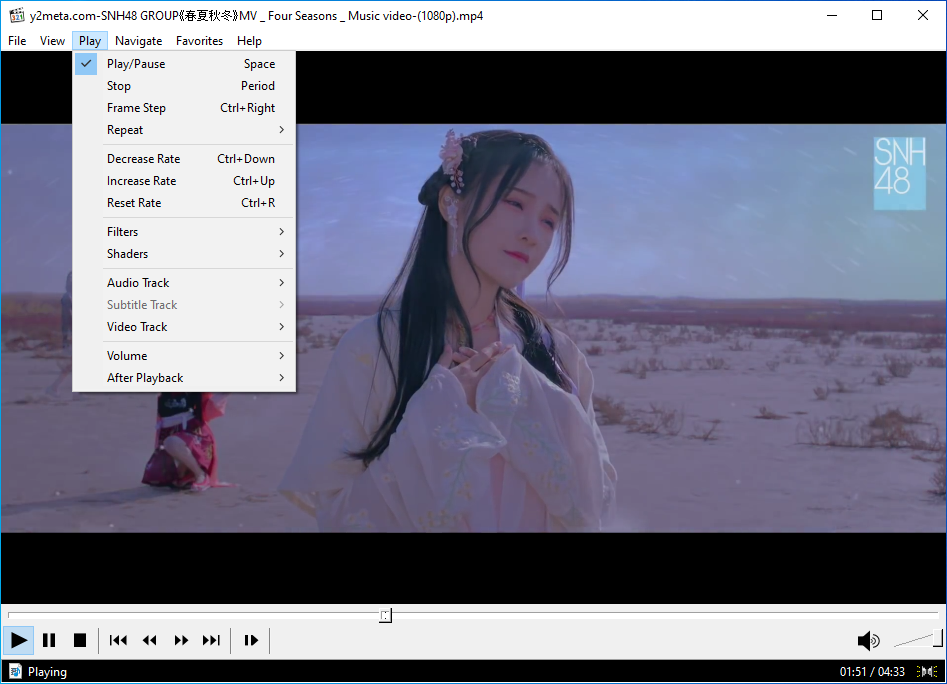Image resolution: width=947 pixels, height=684 pixels.
Task: Mute audio using the speaker icon
Action: tap(868, 641)
